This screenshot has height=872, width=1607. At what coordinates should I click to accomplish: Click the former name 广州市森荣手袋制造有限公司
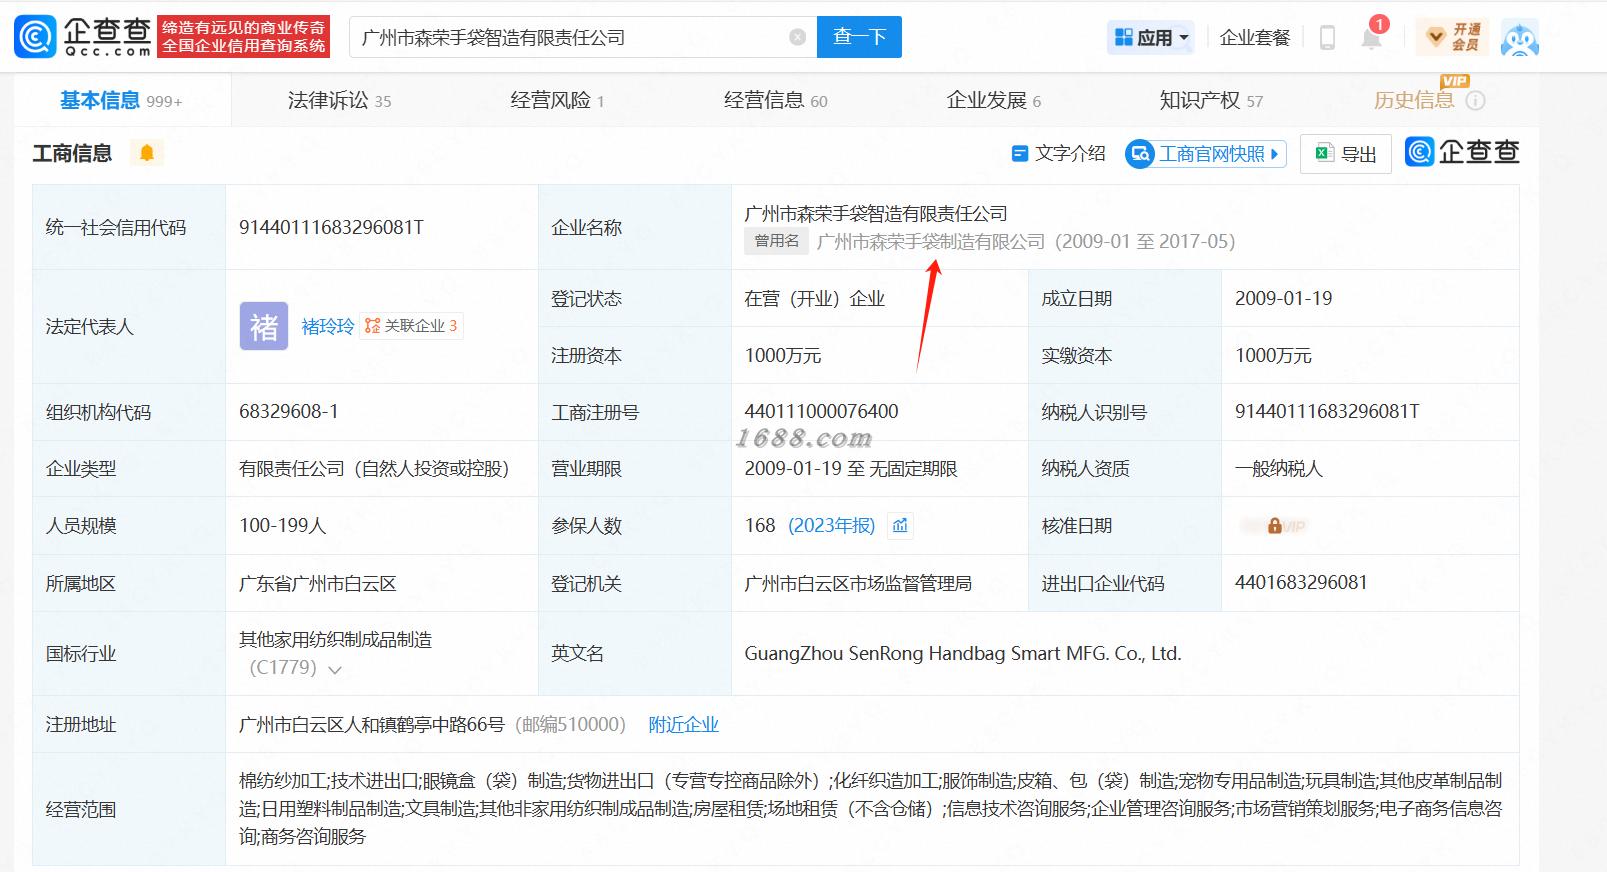(931, 241)
